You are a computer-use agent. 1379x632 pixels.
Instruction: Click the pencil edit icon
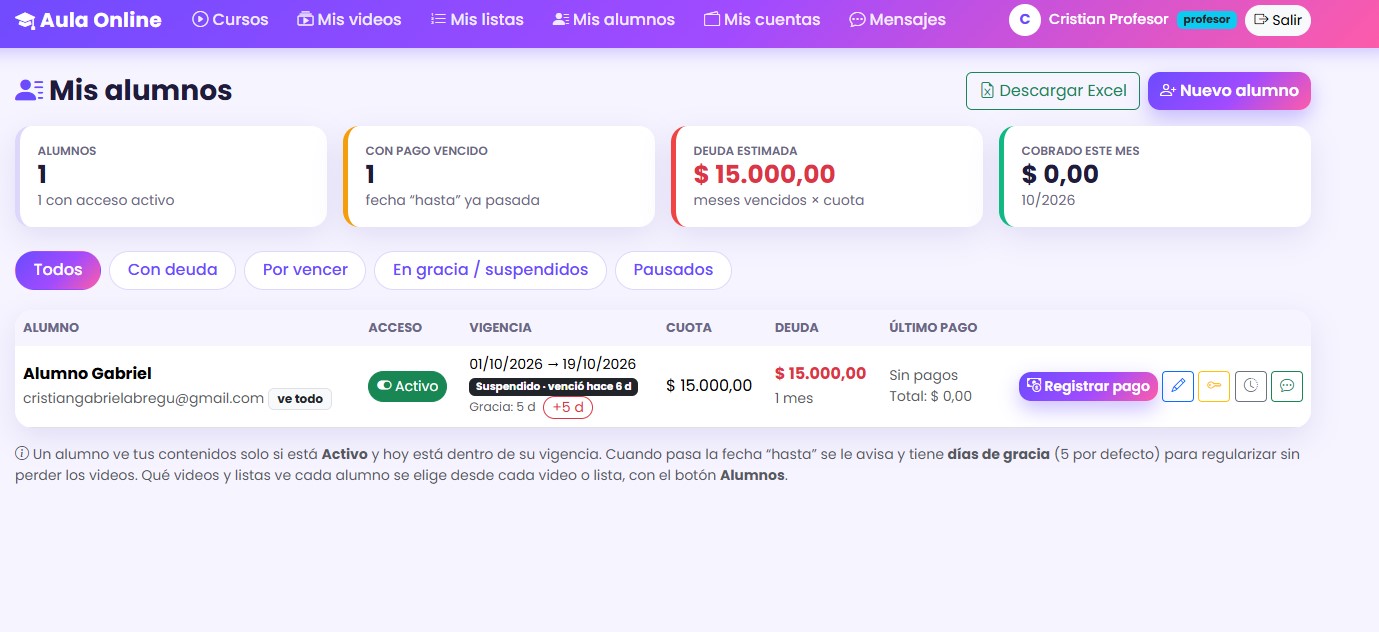click(1178, 386)
